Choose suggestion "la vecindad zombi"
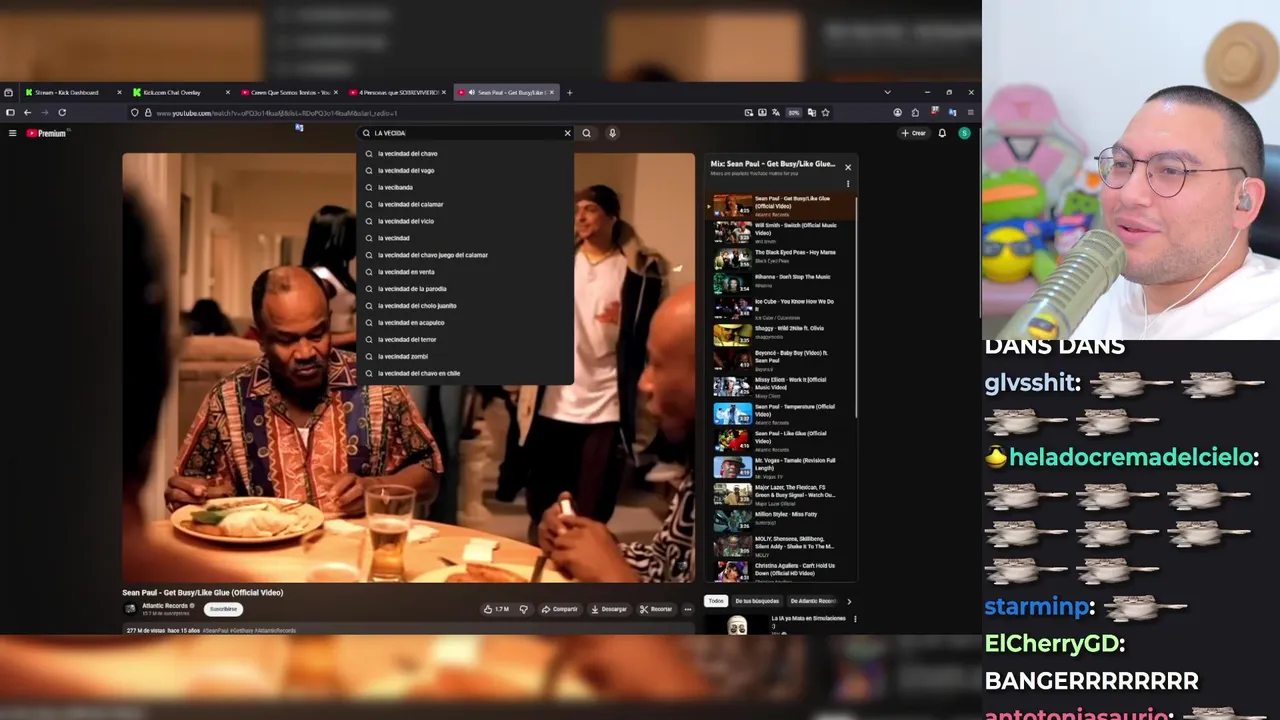Image resolution: width=1280 pixels, height=720 pixels. (465, 357)
